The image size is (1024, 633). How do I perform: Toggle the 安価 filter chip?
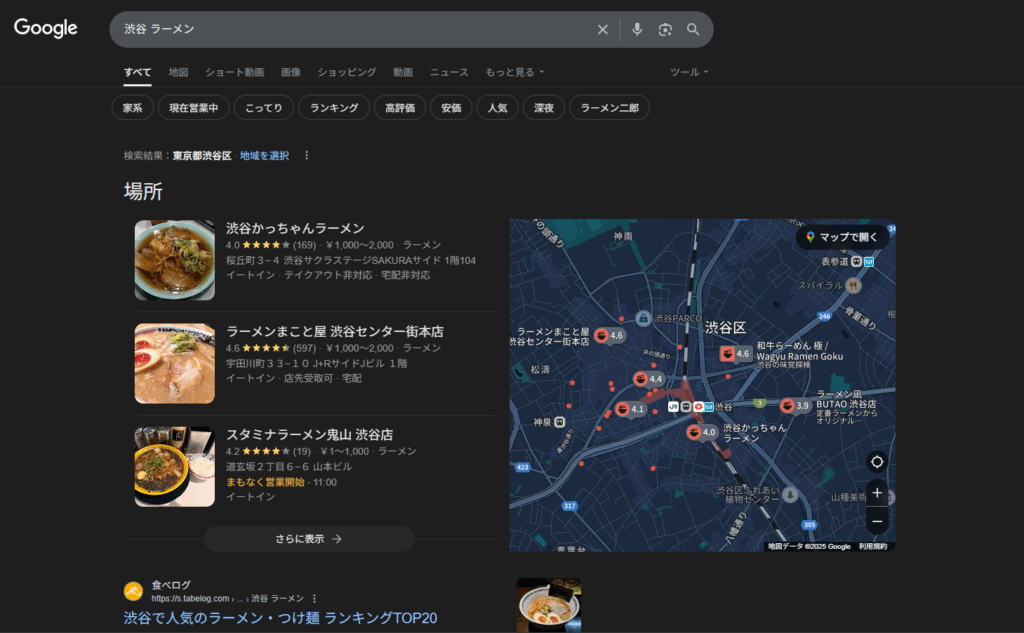coord(451,108)
